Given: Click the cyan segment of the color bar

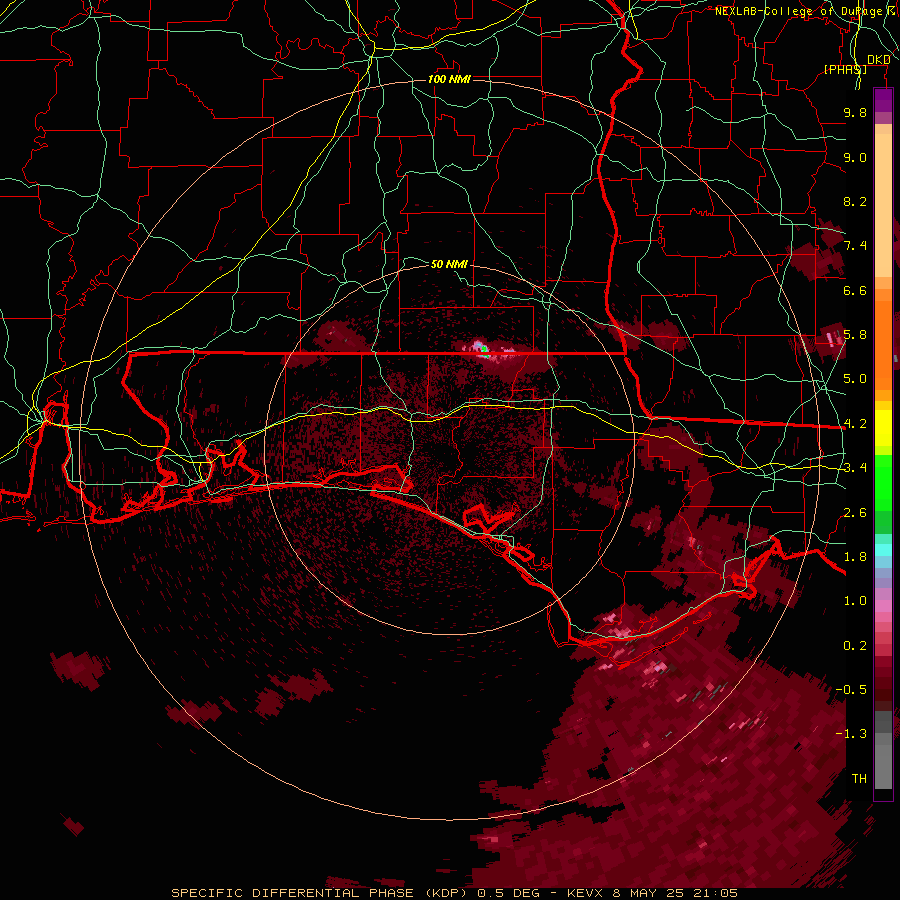Looking at the screenshot, I should pos(883,550).
